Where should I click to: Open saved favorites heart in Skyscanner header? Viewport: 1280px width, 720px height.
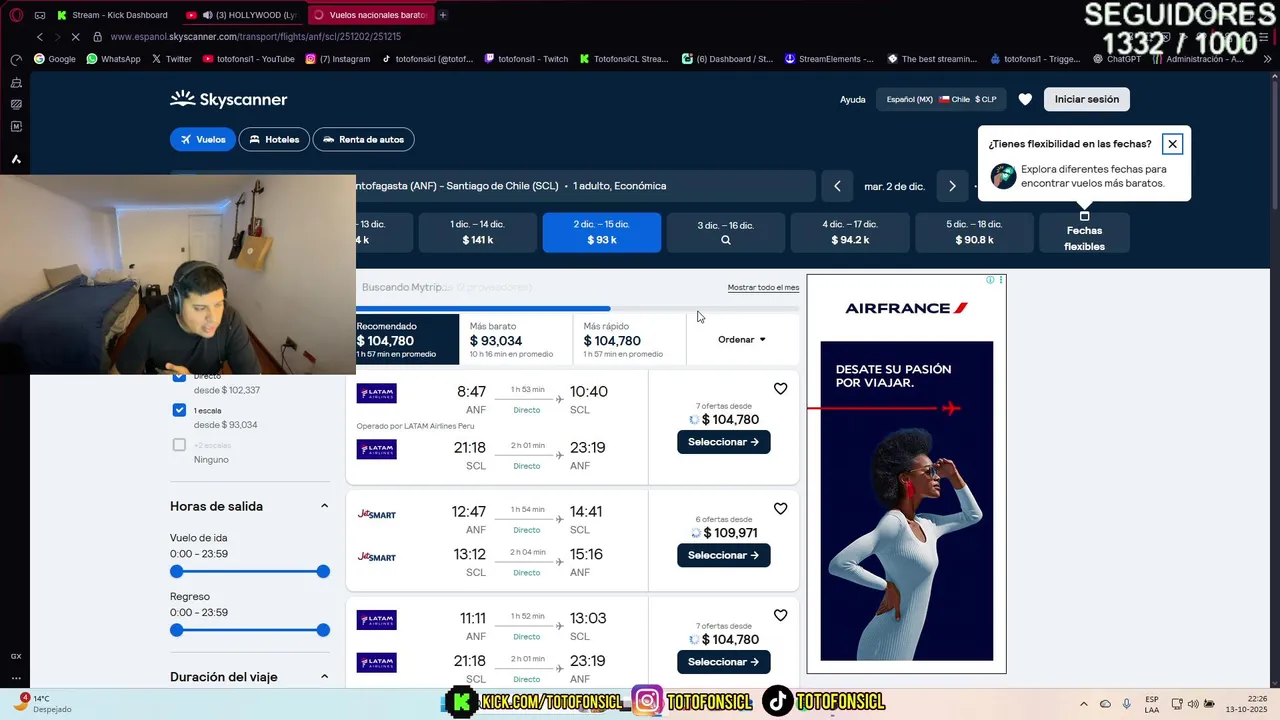1025,99
